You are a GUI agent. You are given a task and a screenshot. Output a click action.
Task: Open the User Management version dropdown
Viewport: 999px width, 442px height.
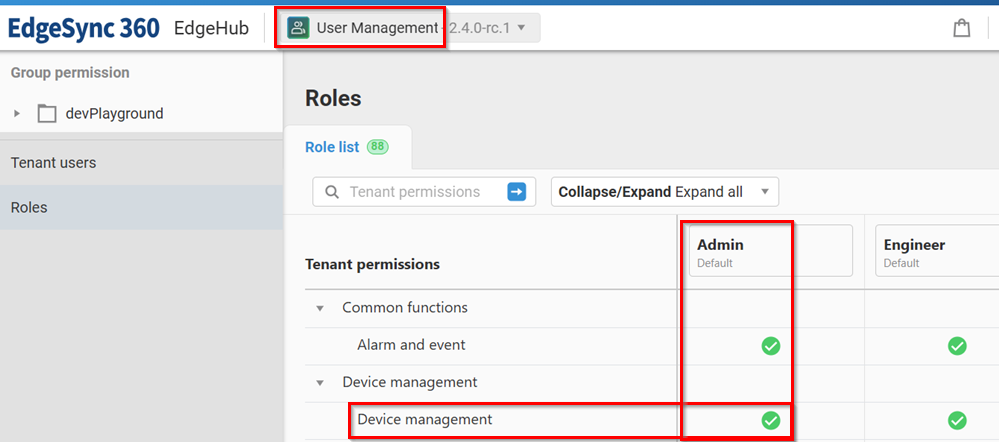pyautogui.click(x=521, y=28)
